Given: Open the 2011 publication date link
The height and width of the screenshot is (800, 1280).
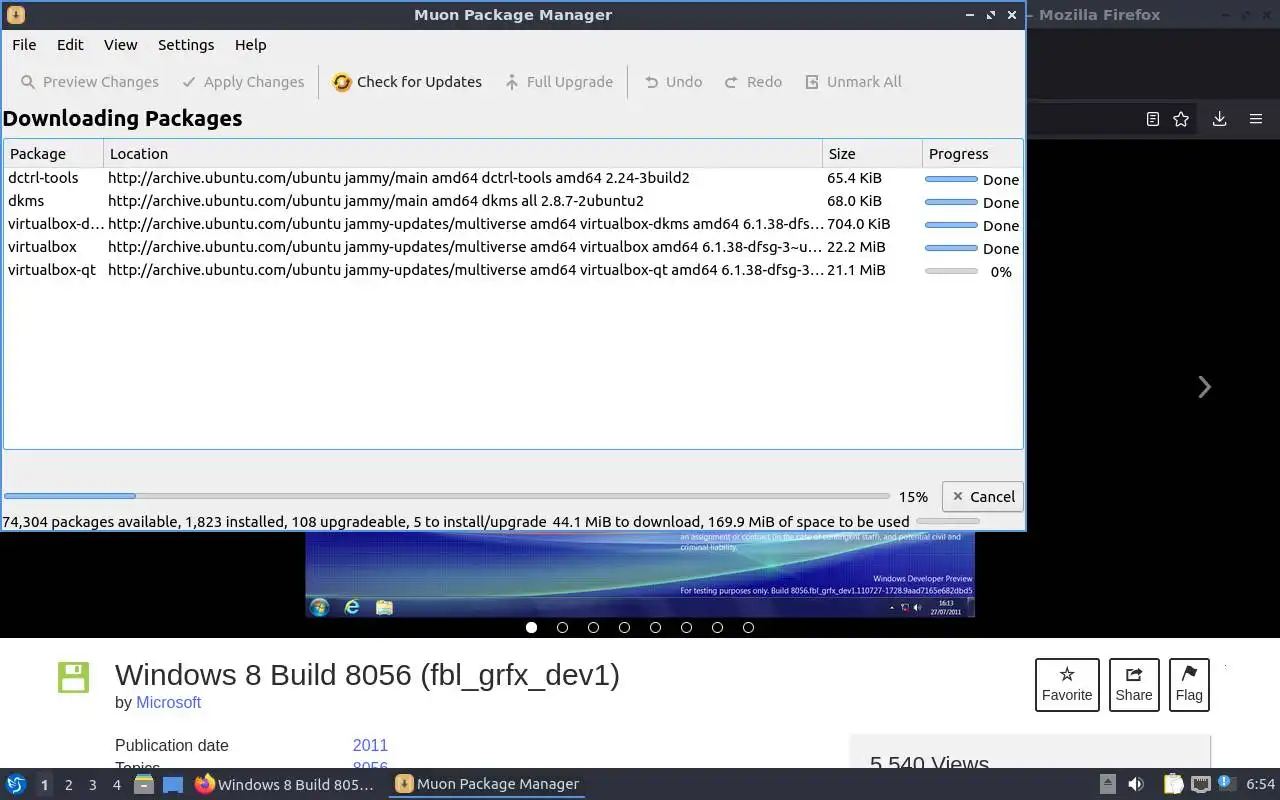Looking at the screenshot, I should (x=370, y=745).
